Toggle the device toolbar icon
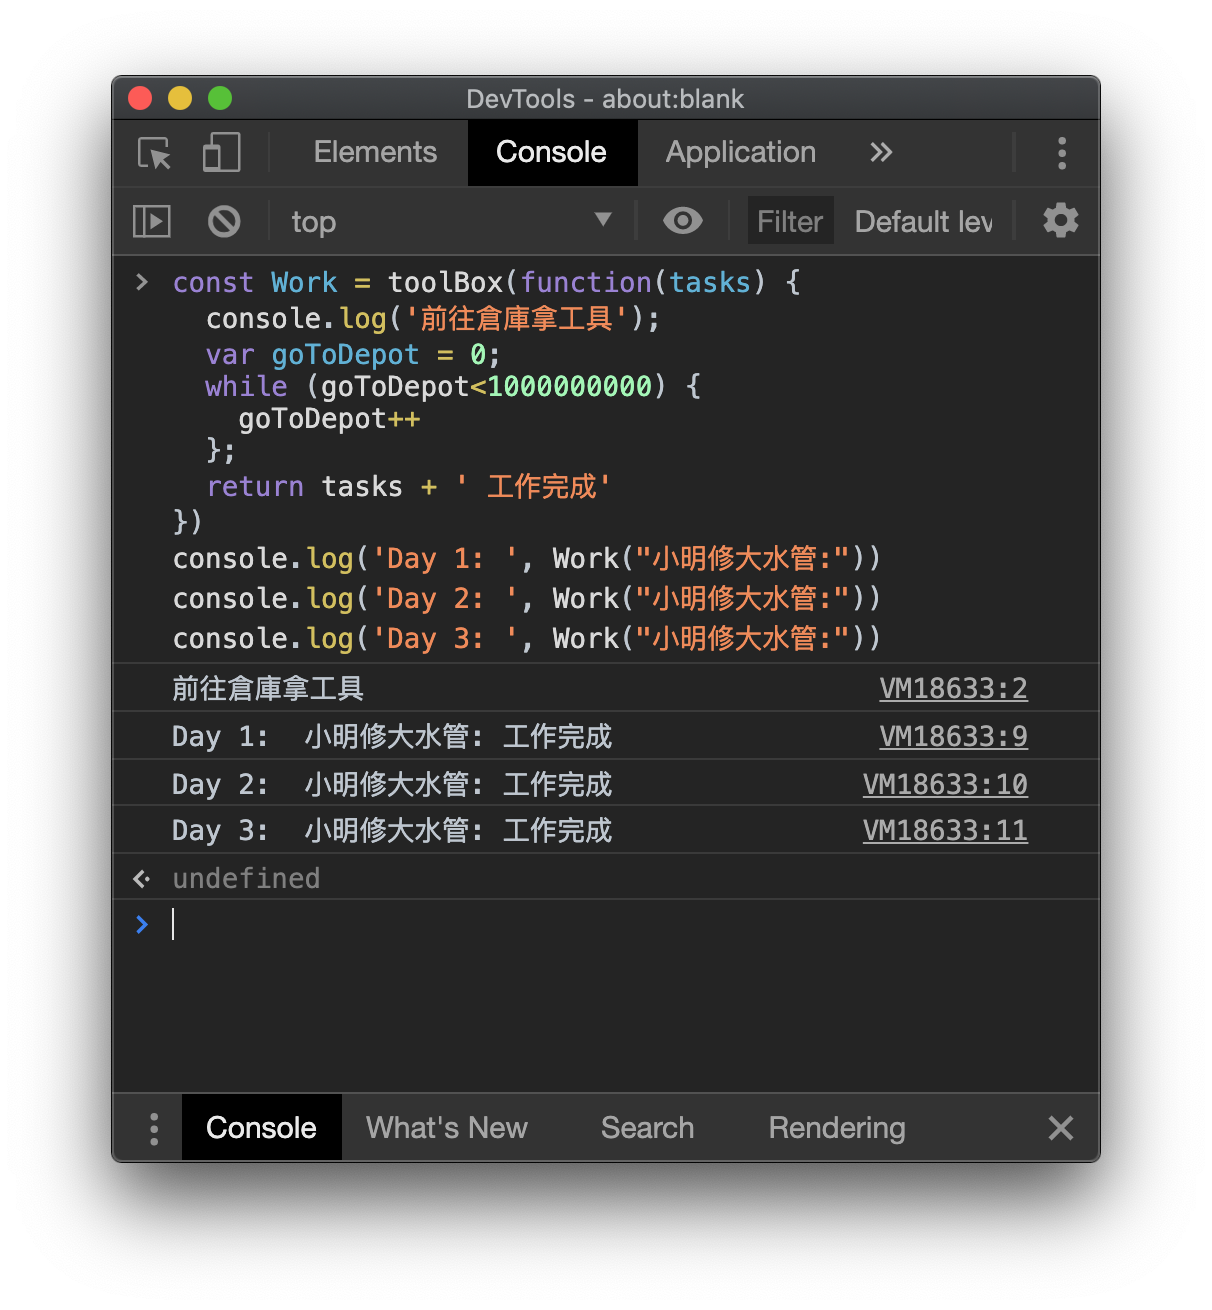 click(220, 153)
